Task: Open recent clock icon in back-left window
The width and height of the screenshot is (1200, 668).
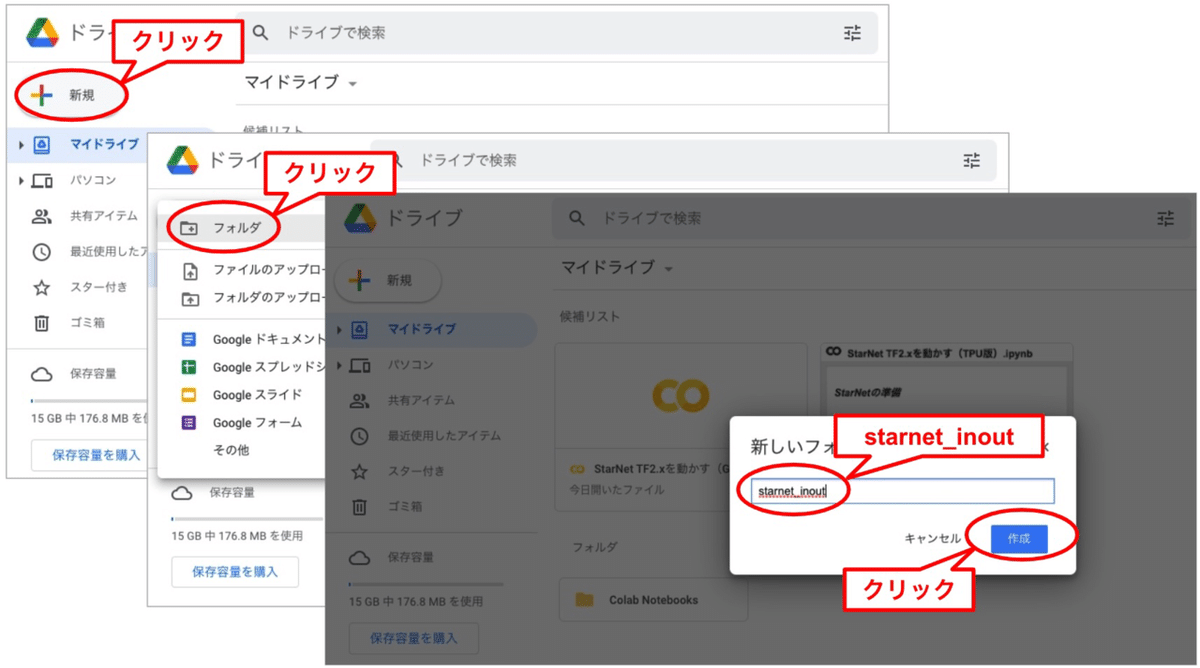Action: pyautogui.click(x=42, y=252)
